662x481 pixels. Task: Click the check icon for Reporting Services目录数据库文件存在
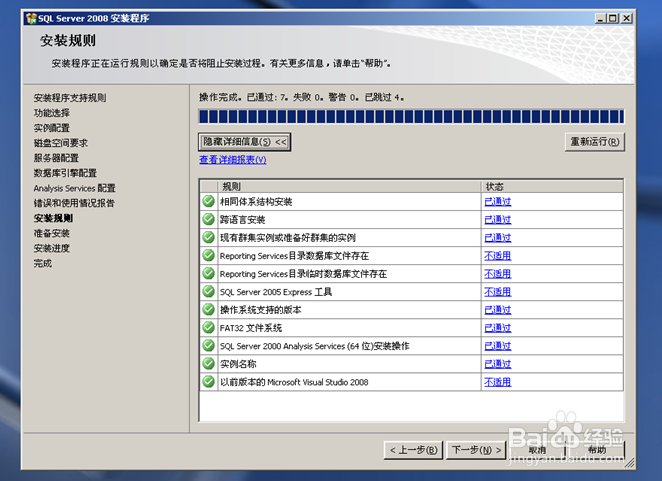coord(208,255)
